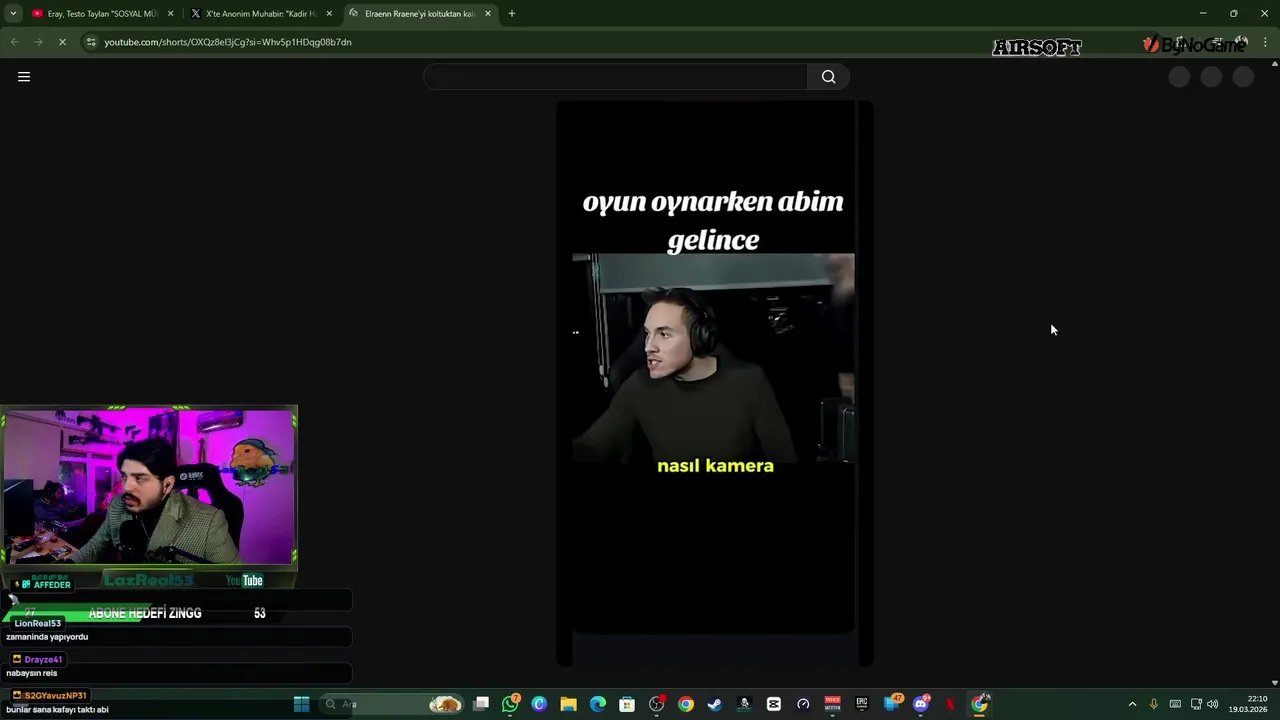The image size is (1280, 720).
Task: Open the volume control tray icon
Action: 1213,704
